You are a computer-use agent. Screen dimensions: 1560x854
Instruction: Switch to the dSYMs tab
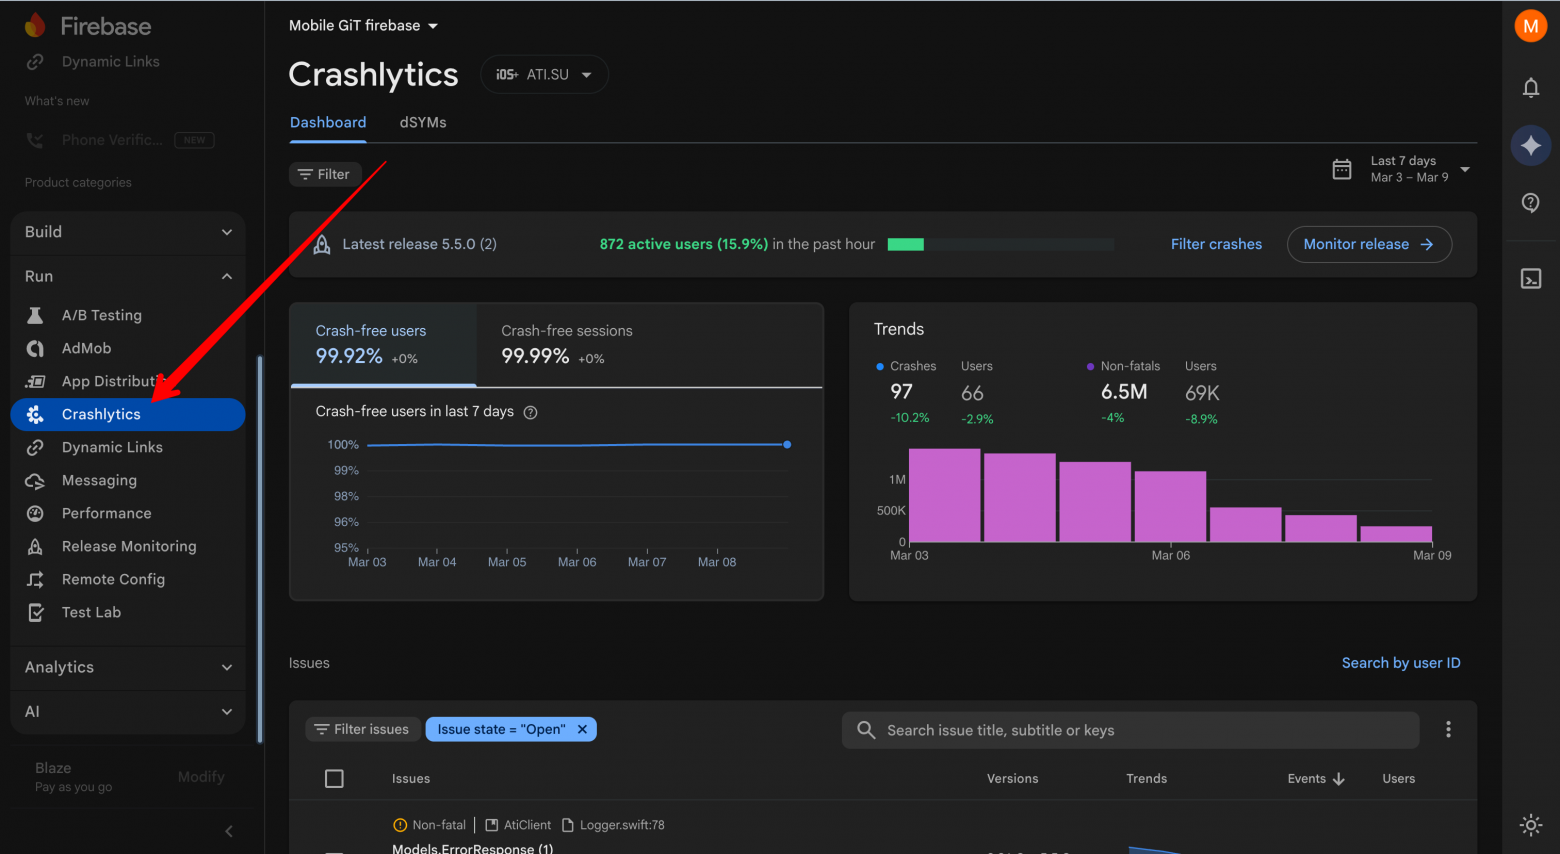(x=422, y=122)
